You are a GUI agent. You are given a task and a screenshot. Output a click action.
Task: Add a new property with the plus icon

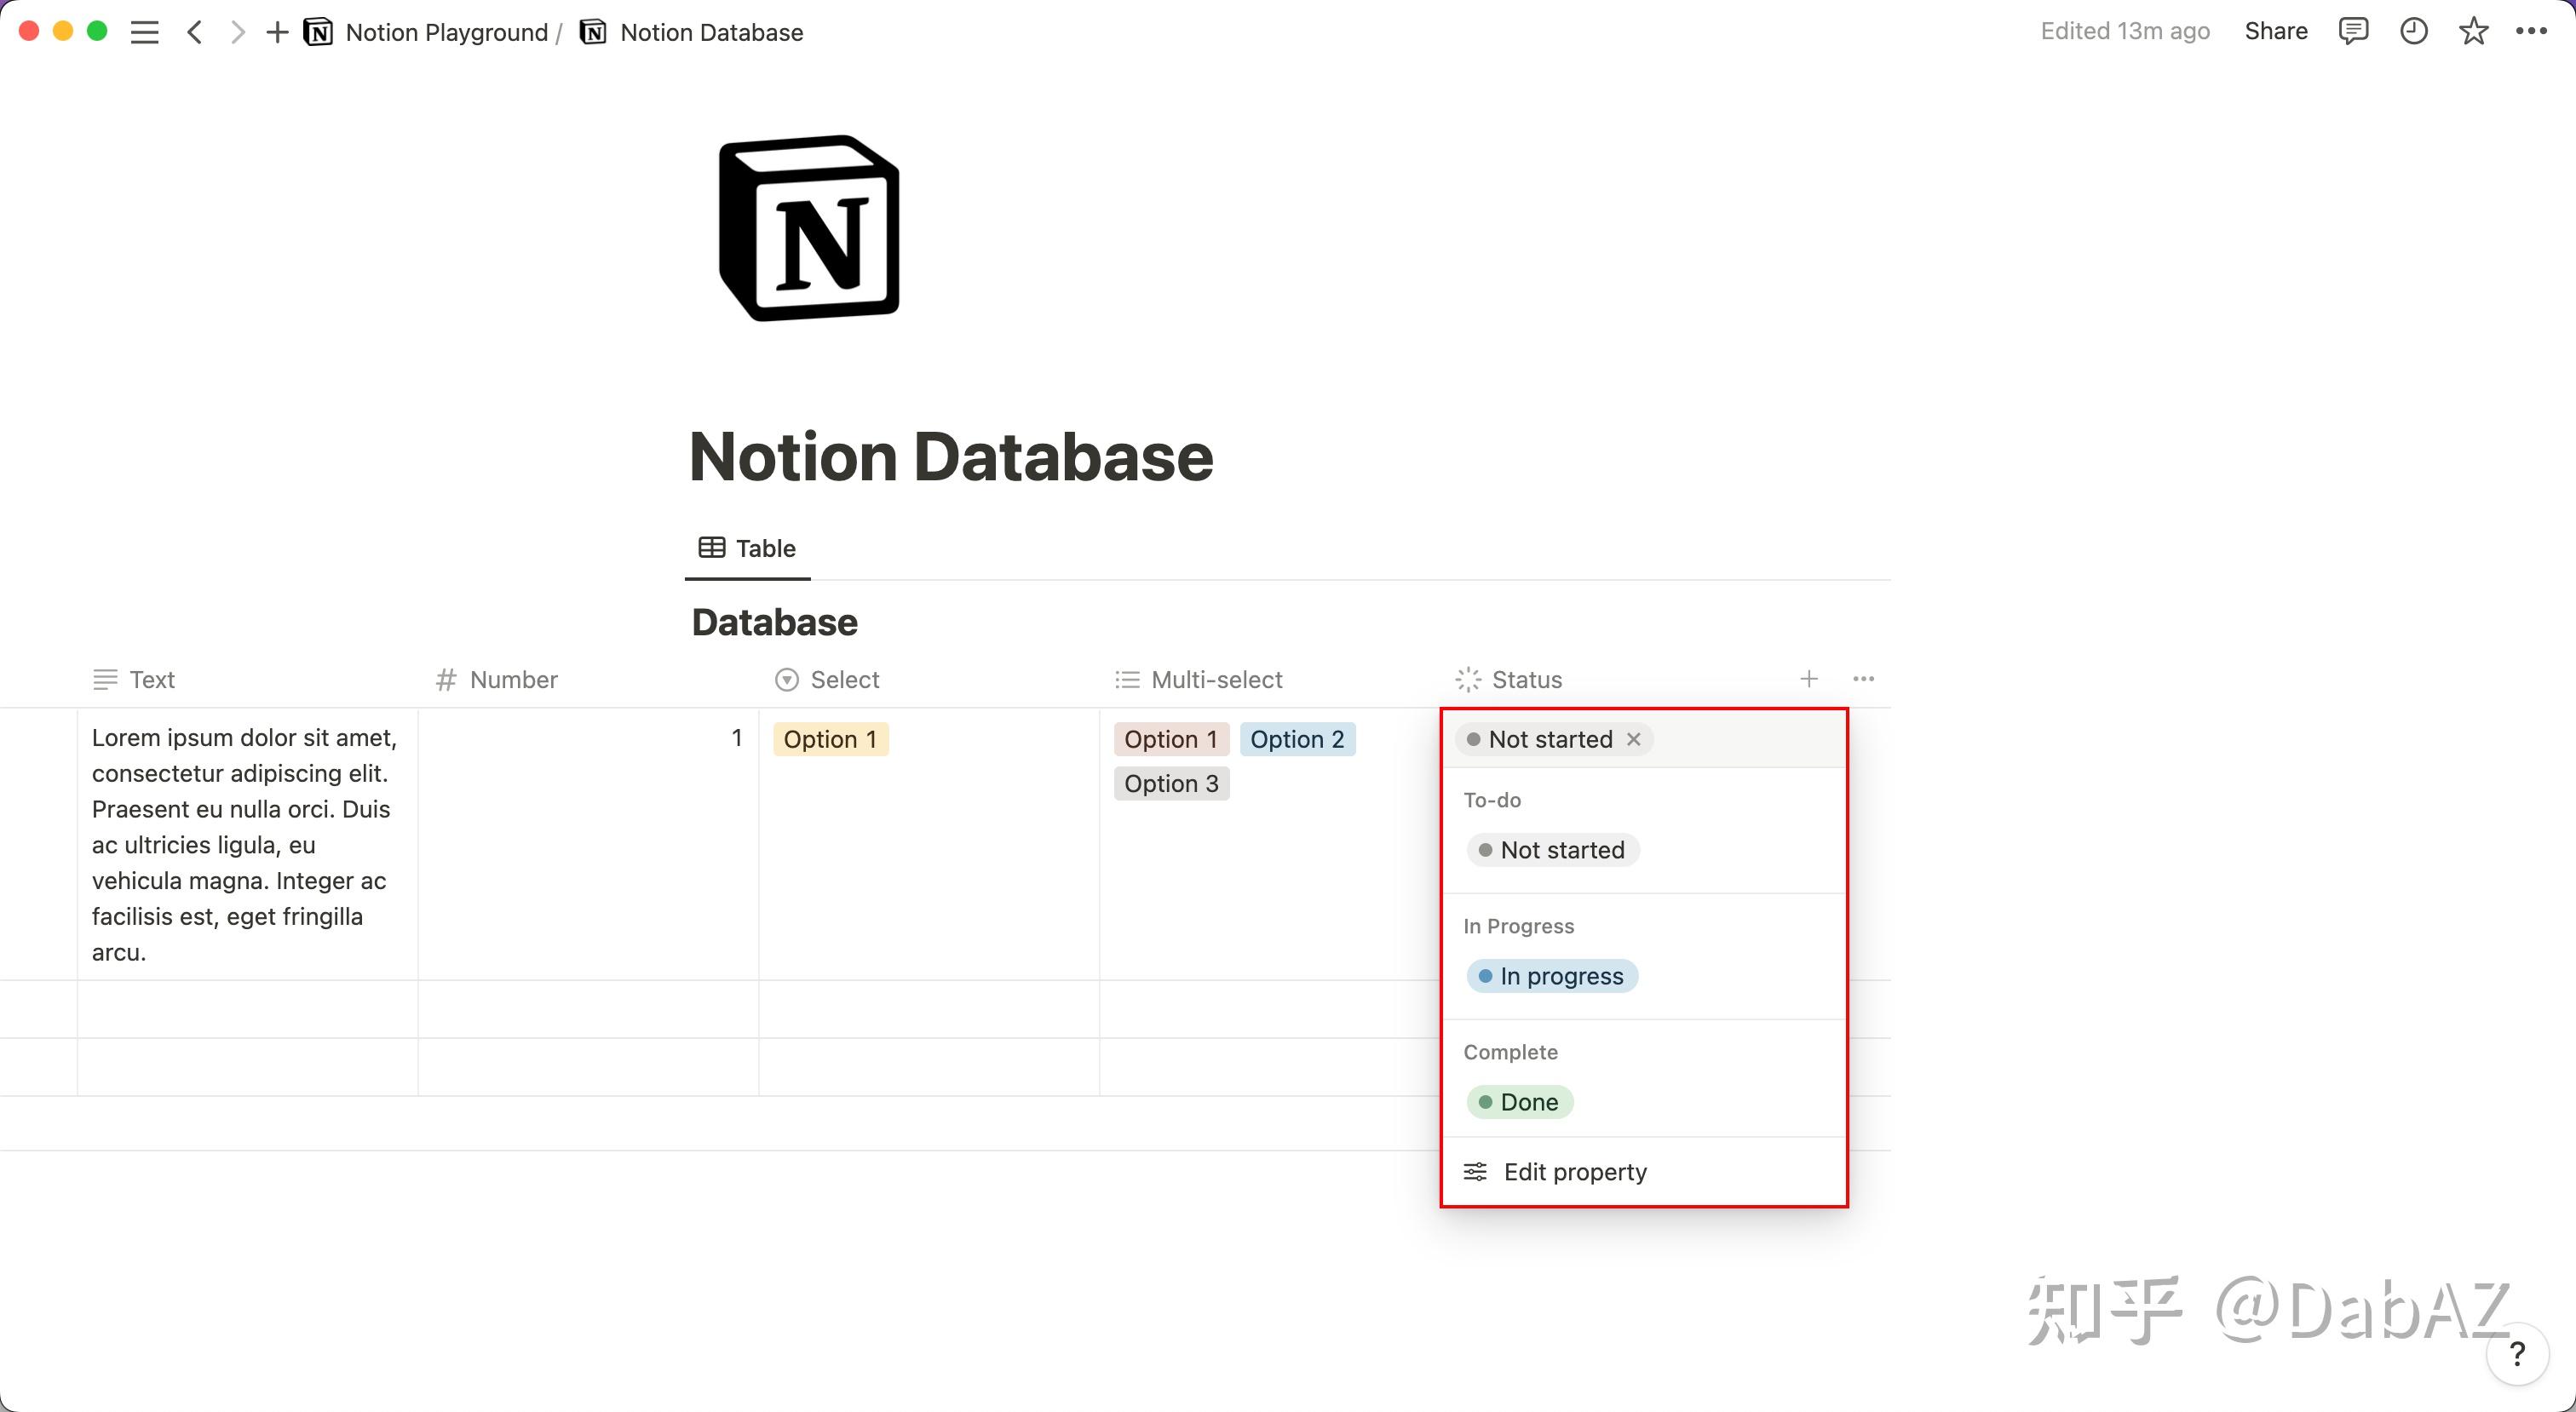tap(1809, 679)
